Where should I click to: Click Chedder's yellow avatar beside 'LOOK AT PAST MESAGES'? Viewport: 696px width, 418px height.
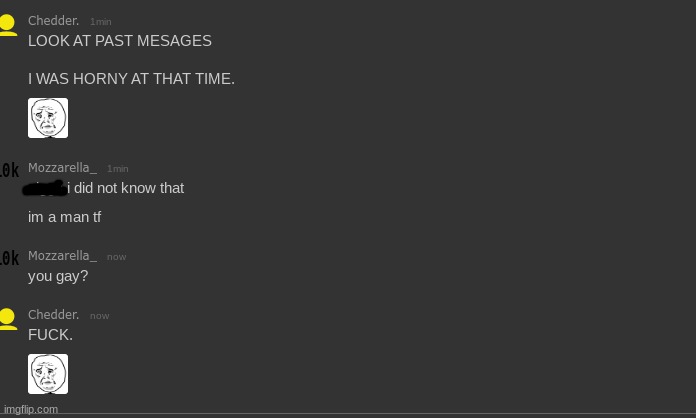click(x=8, y=25)
